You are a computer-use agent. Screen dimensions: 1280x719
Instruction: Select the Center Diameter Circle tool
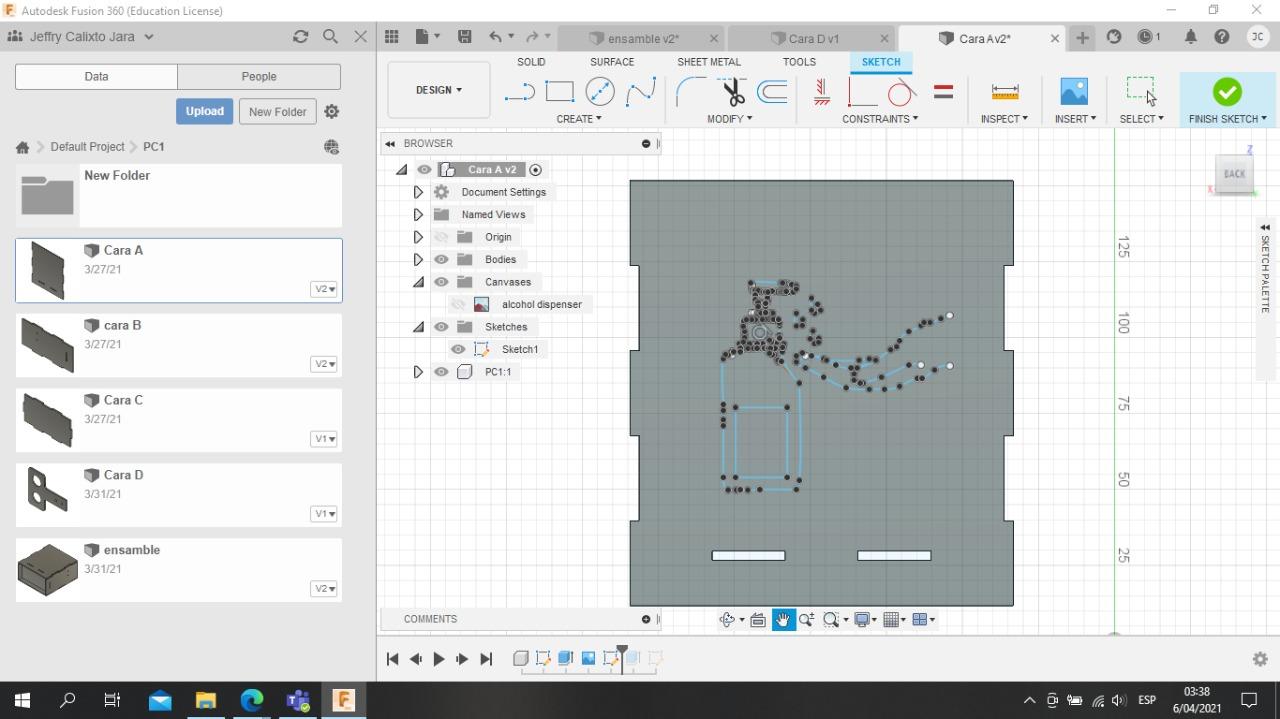coord(600,92)
